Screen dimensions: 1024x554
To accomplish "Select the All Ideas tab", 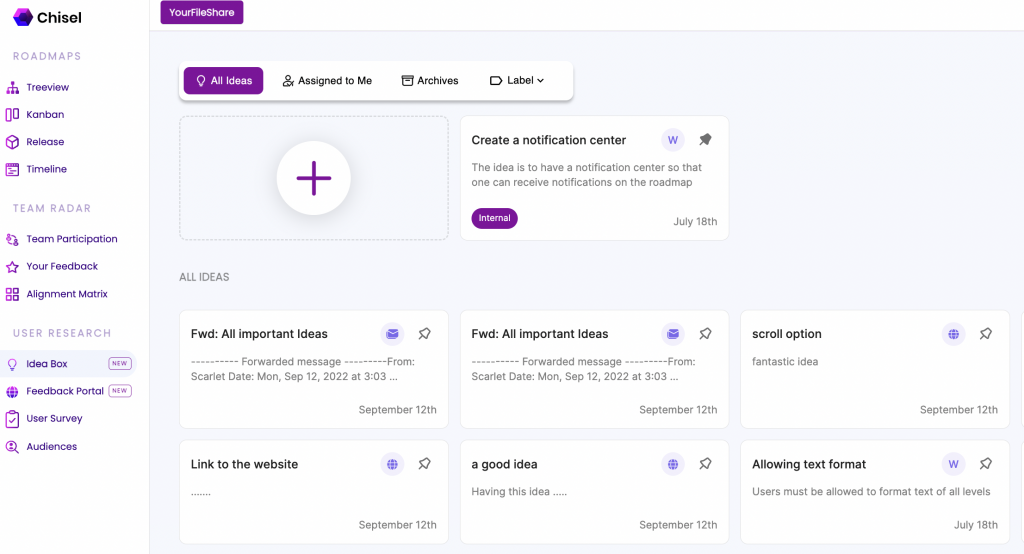I will pos(223,80).
